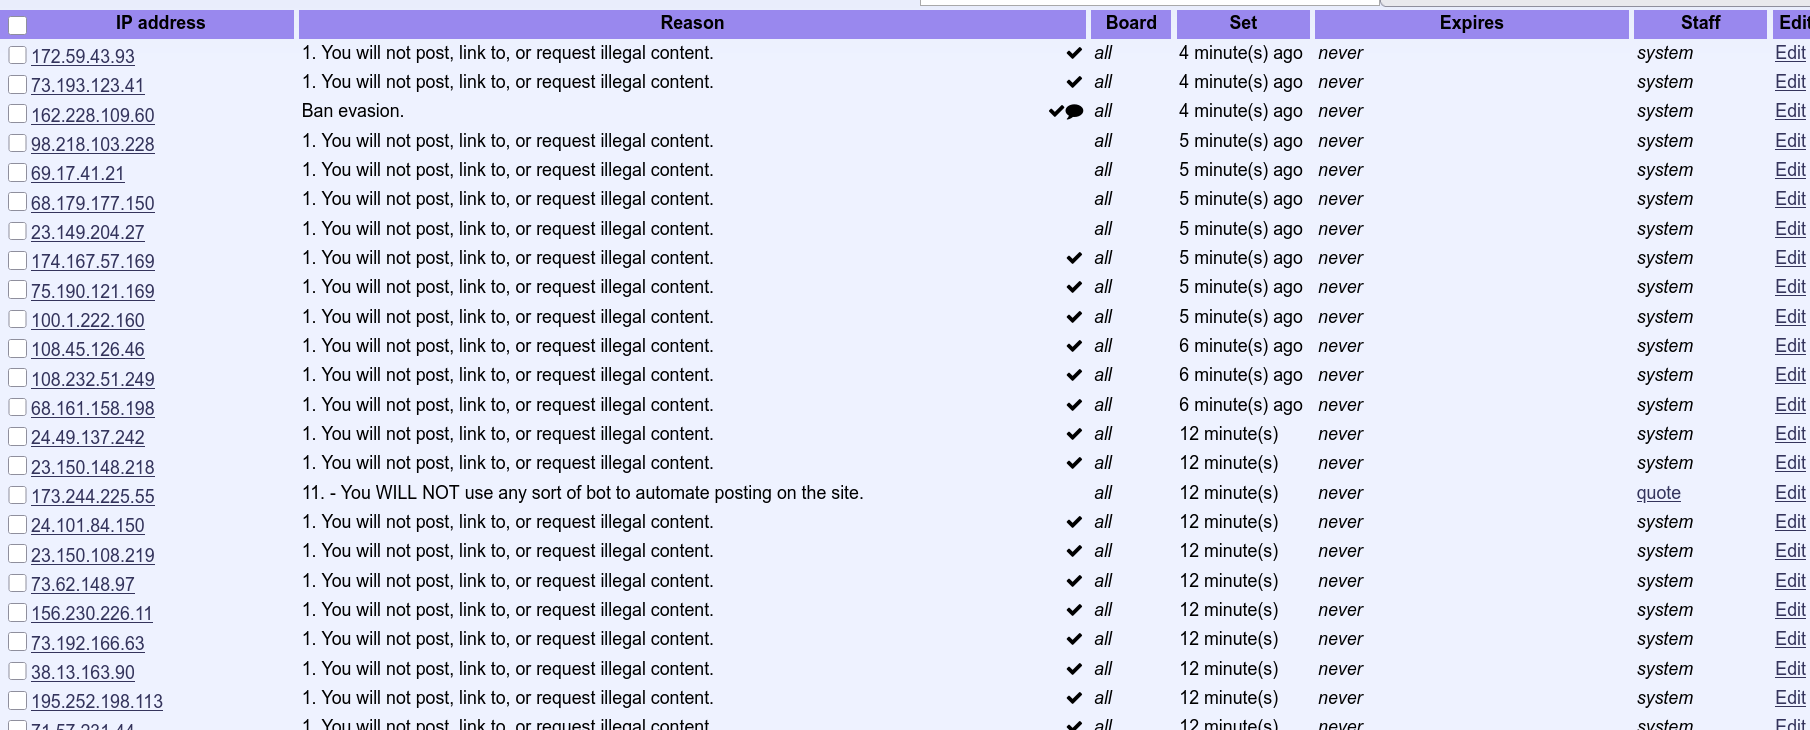Click the speech bubble icon on the Ban evasion row
The width and height of the screenshot is (1810, 730).
(1075, 111)
